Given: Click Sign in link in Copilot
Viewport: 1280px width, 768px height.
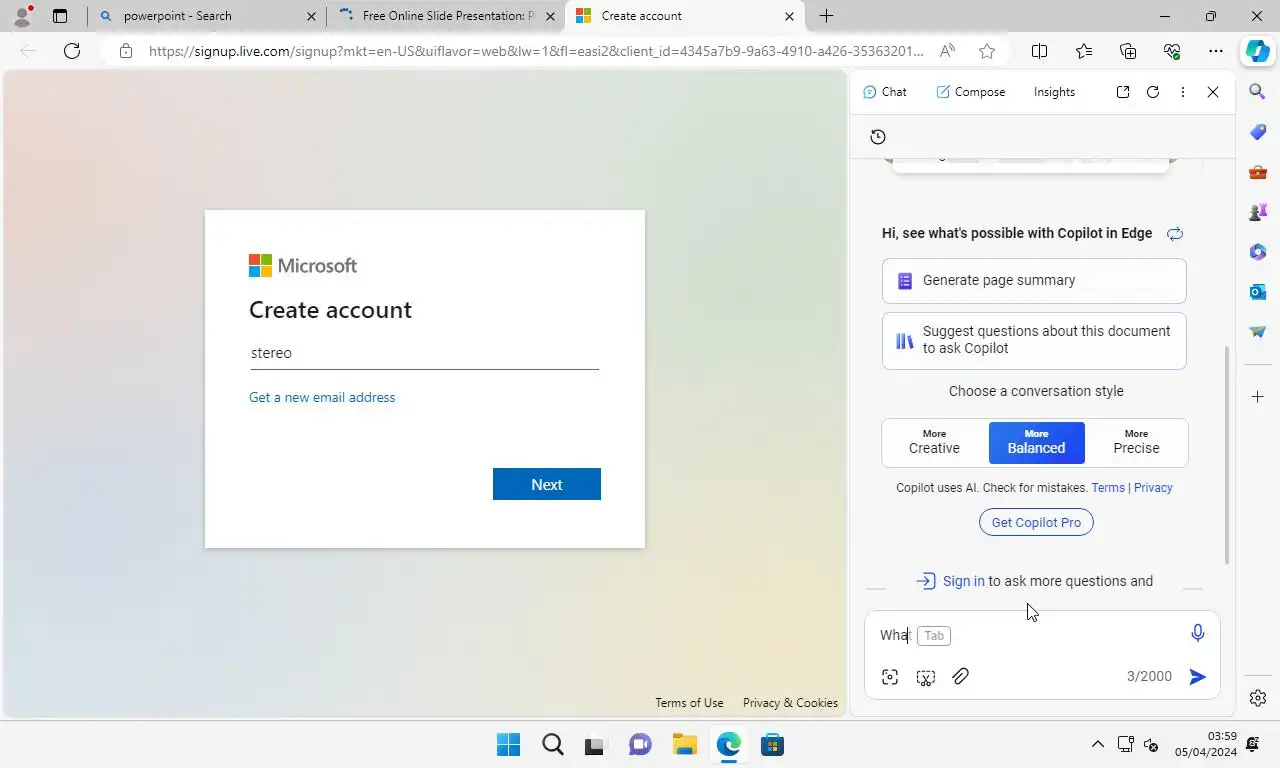Looking at the screenshot, I should 964,581.
